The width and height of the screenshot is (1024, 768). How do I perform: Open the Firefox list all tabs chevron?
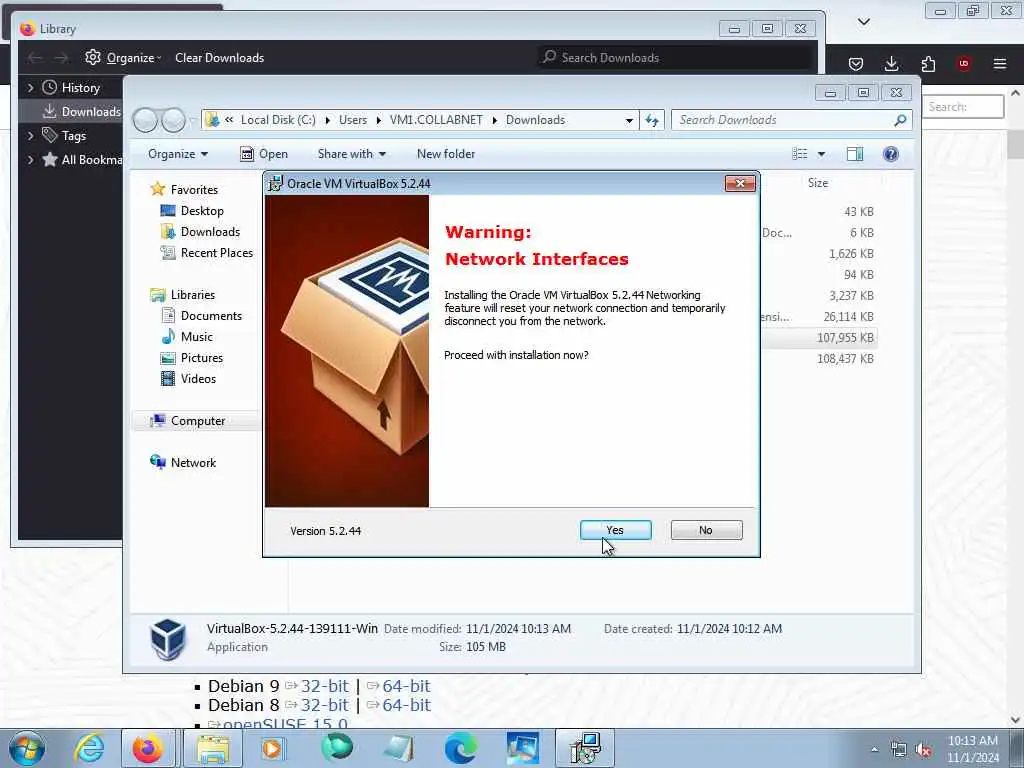(x=864, y=22)
